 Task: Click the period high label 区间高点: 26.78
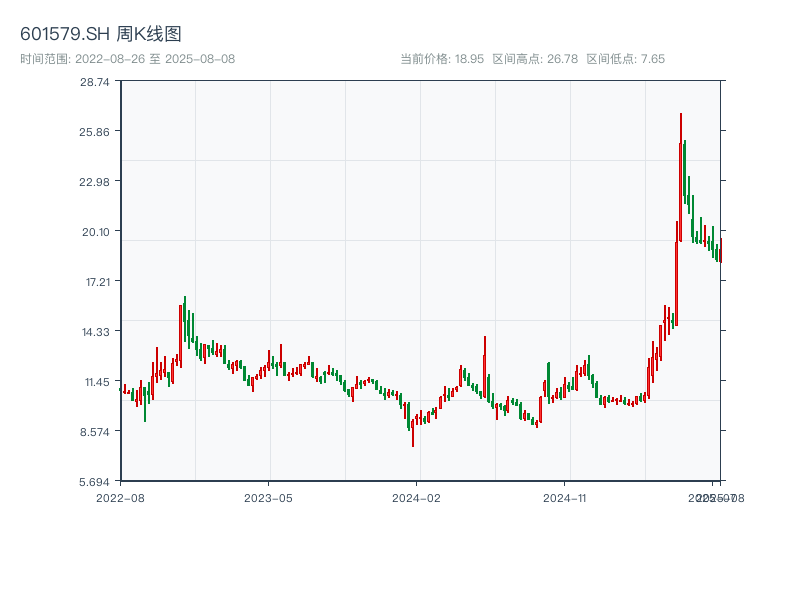tap(535, 59)
